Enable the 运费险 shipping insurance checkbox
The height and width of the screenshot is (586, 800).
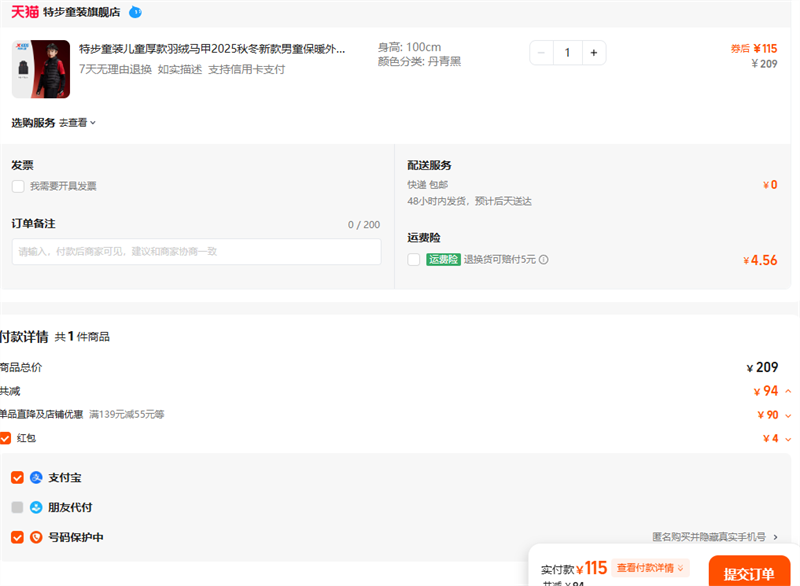tap(414, 260)
